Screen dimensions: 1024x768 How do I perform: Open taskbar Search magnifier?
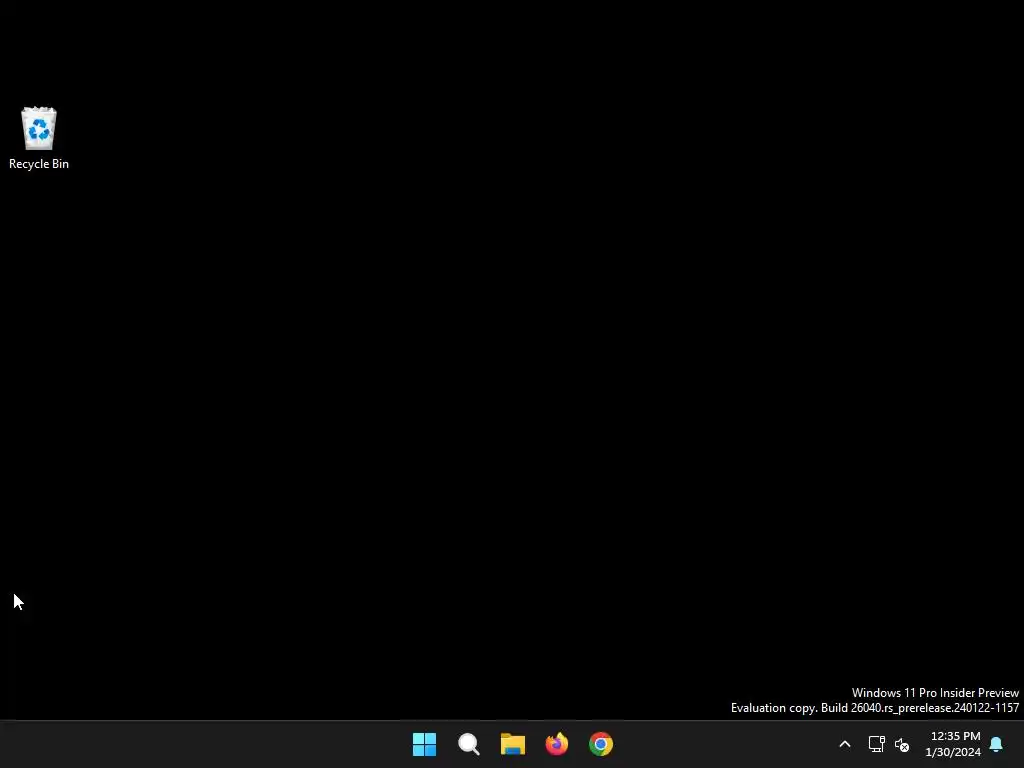click(469, 744)
